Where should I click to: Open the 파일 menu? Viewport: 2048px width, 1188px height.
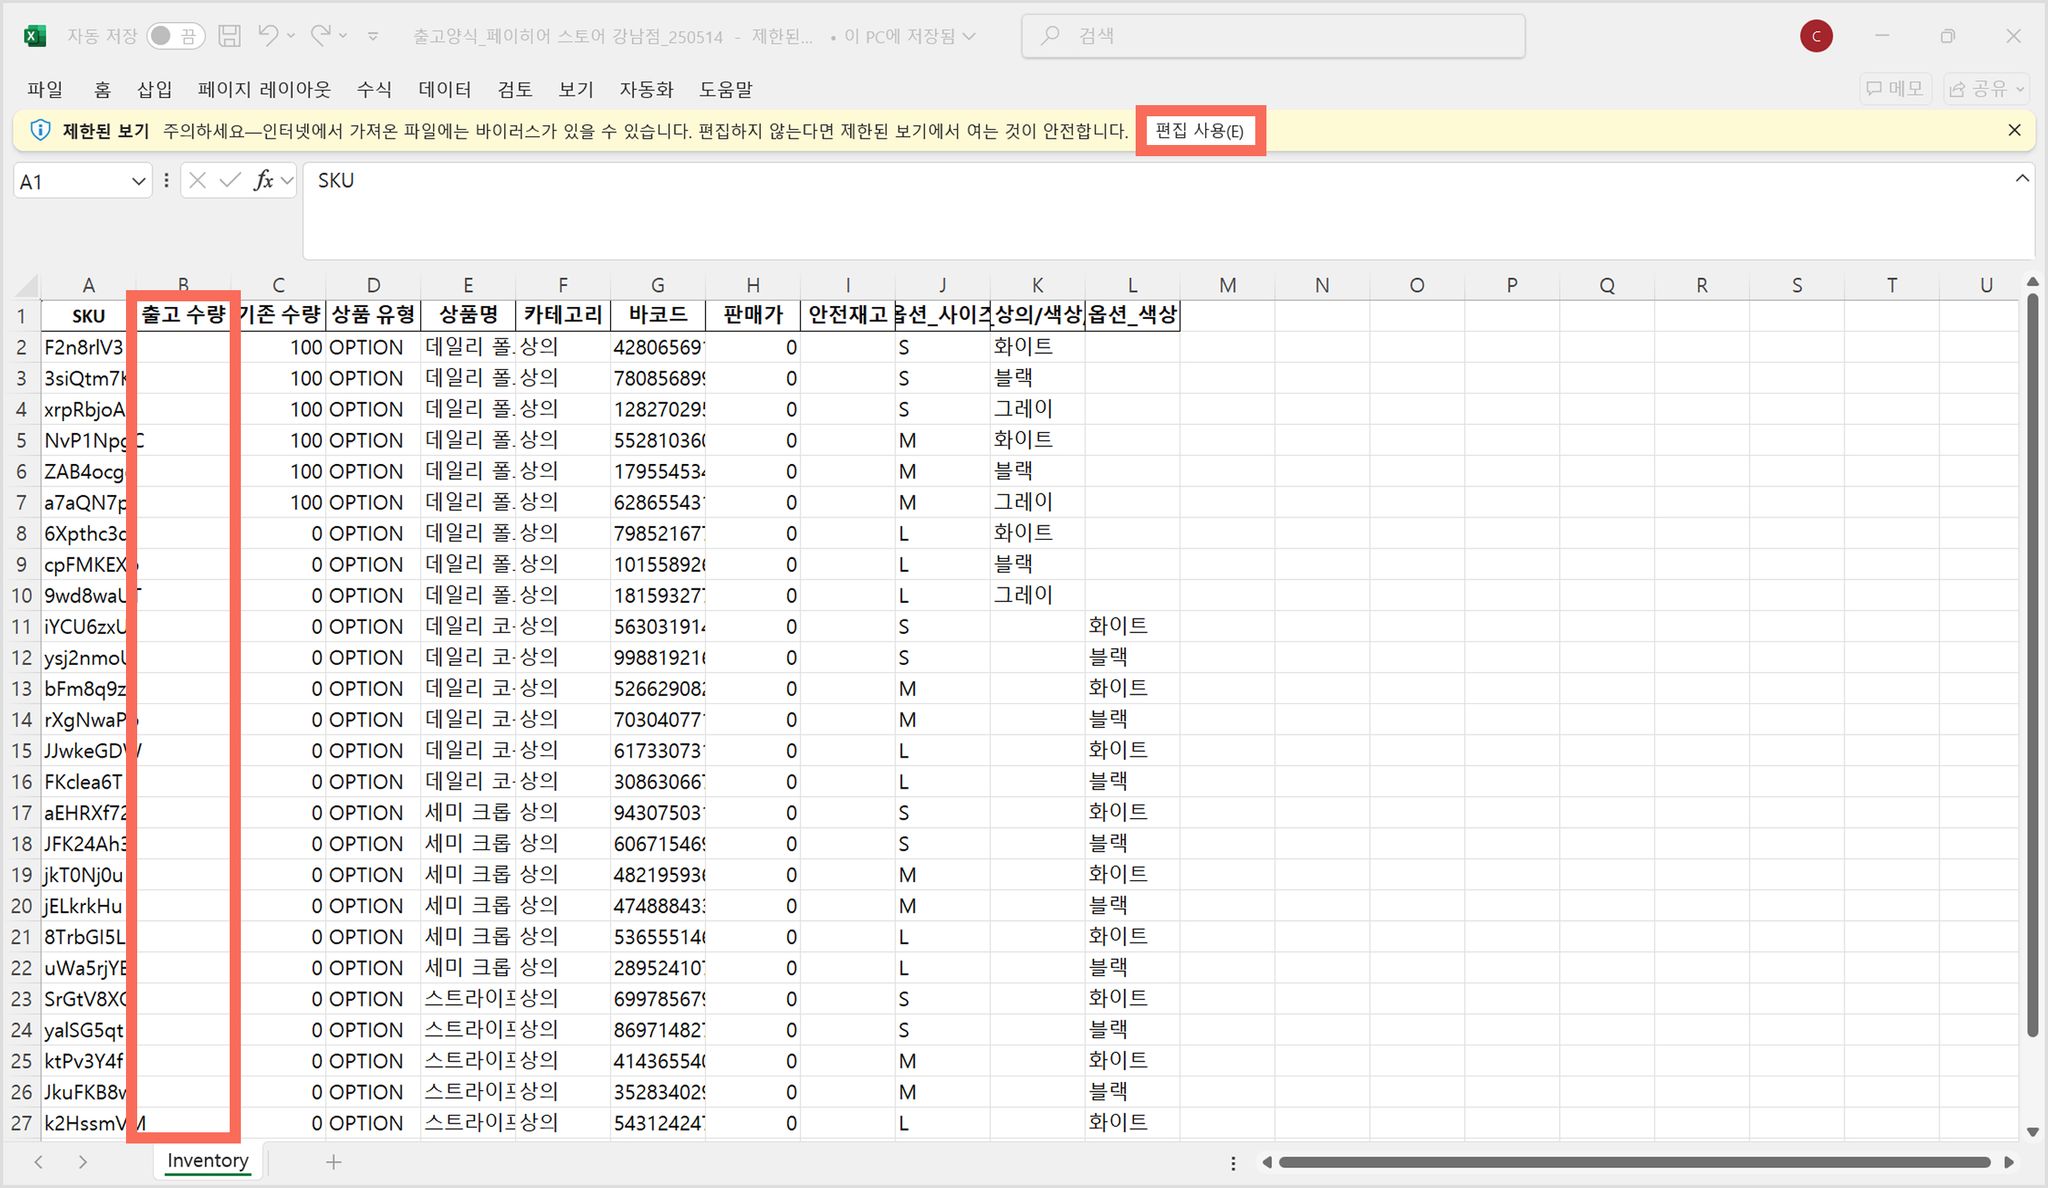[x=45, y=89]
